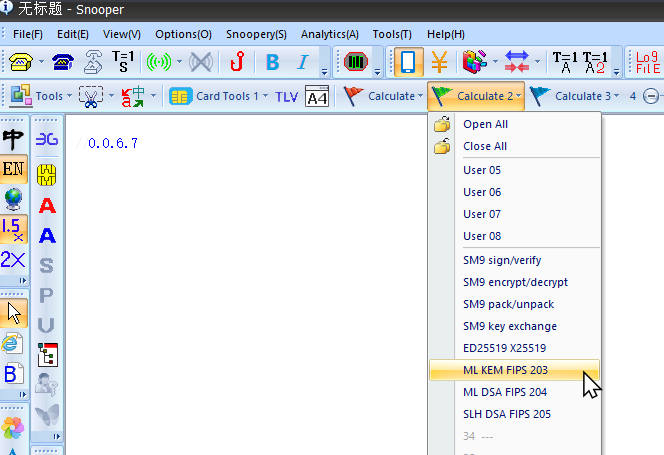Image resolution: width=664 pixels, height=455 pixels.
Task: Select ML KEM FIPS 203 menu entry
Action: tap(505, 370)
